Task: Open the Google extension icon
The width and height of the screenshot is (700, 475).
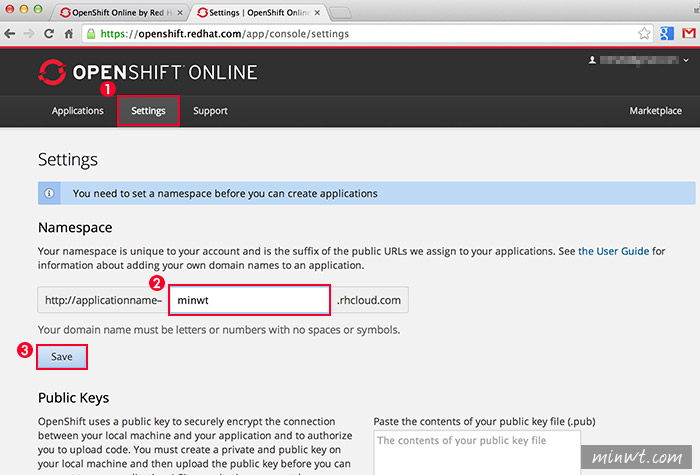Action: (x=667, y=33)
